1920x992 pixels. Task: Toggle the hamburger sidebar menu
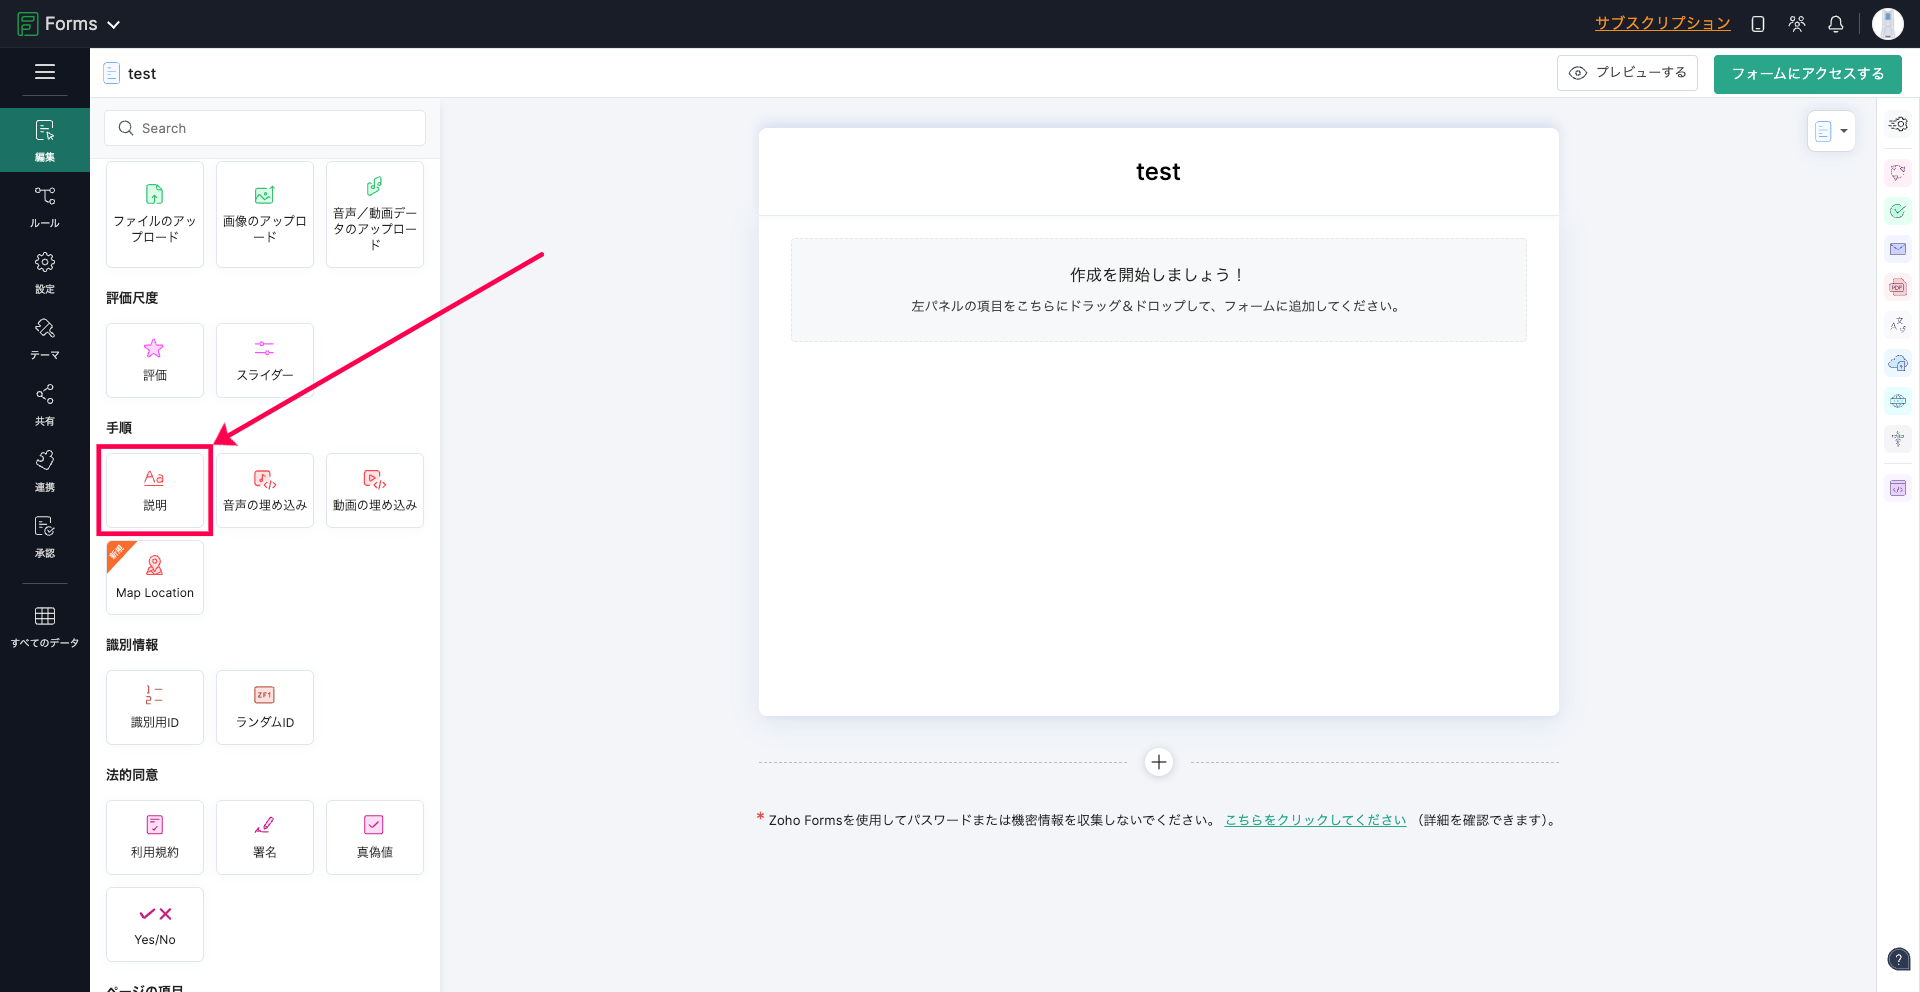point(45,72)
